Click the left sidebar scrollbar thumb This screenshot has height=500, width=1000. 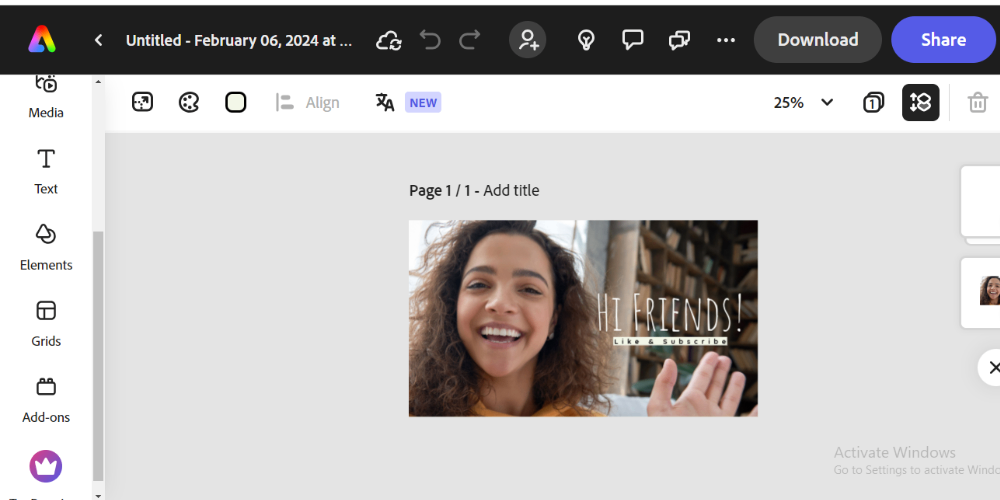coord(98,356)
